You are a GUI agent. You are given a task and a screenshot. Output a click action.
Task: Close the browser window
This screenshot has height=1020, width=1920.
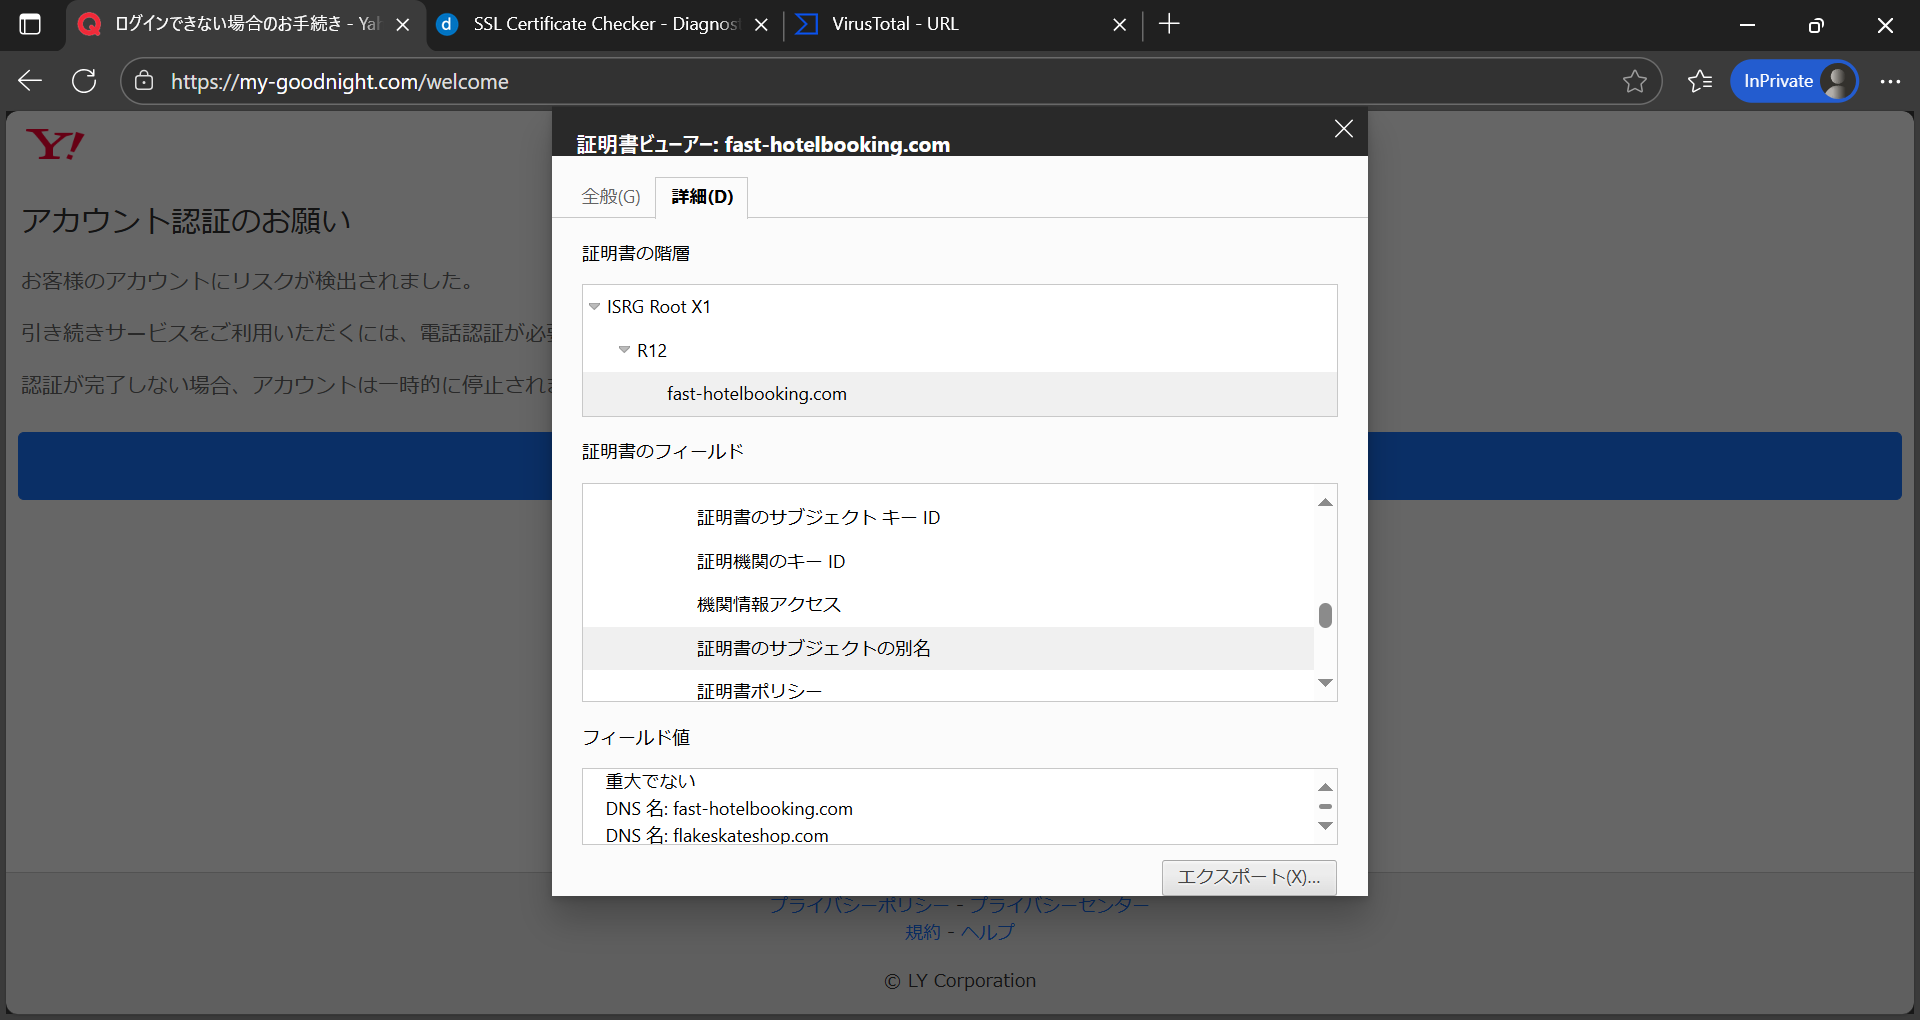click(x=1885, y=25)
